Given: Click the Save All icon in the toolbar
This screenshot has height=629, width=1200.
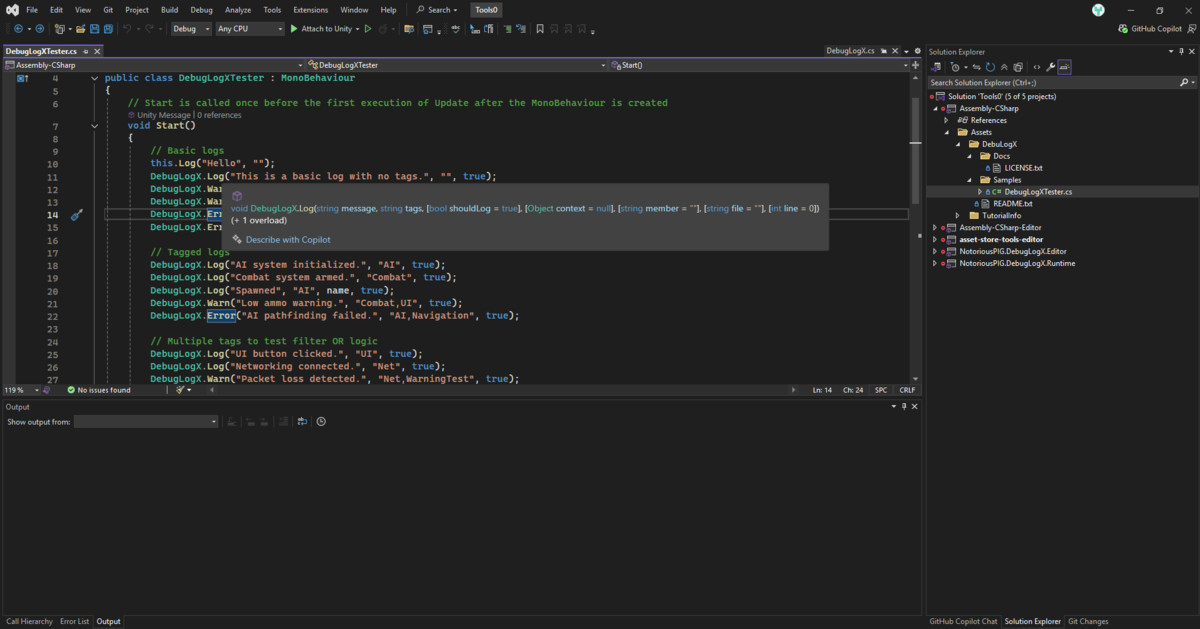Looking at the screenshot, I should click(x=108, y=29).
